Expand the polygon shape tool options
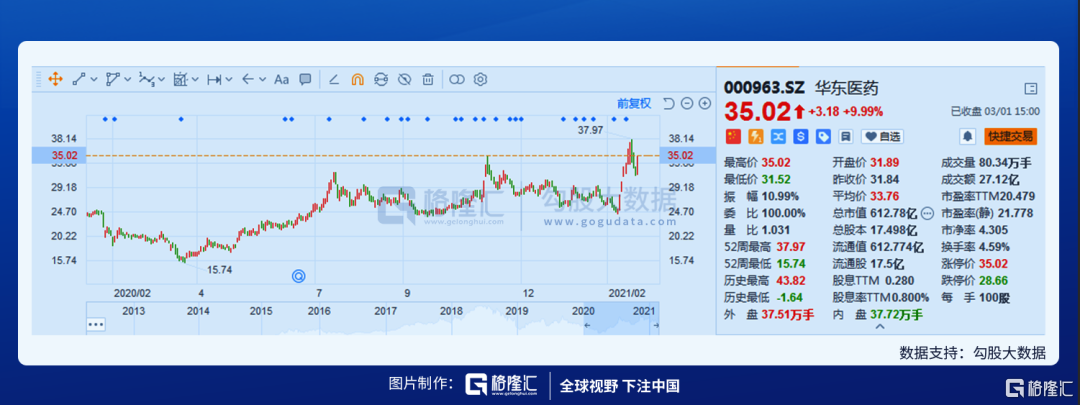The width and height of the screenshot is (1080, 405). click(x=128, y=80)
